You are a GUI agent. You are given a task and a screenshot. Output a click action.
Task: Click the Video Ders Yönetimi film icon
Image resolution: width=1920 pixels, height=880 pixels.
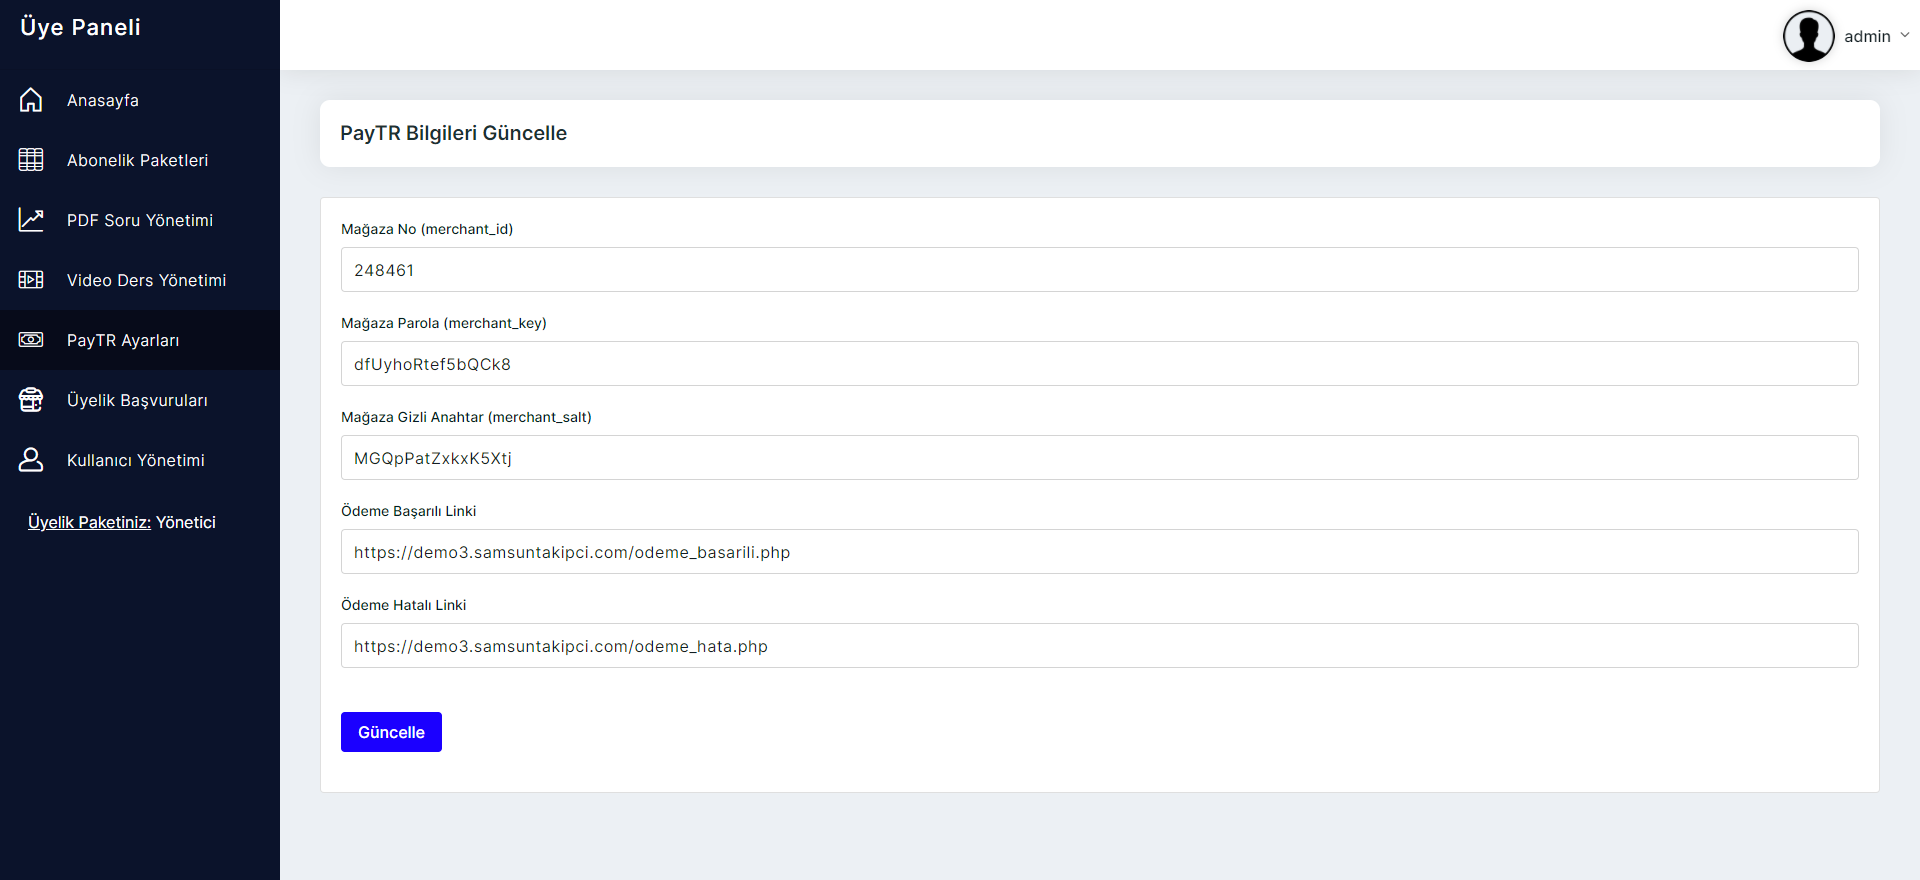pyautogui.click(x=31, y=280)
